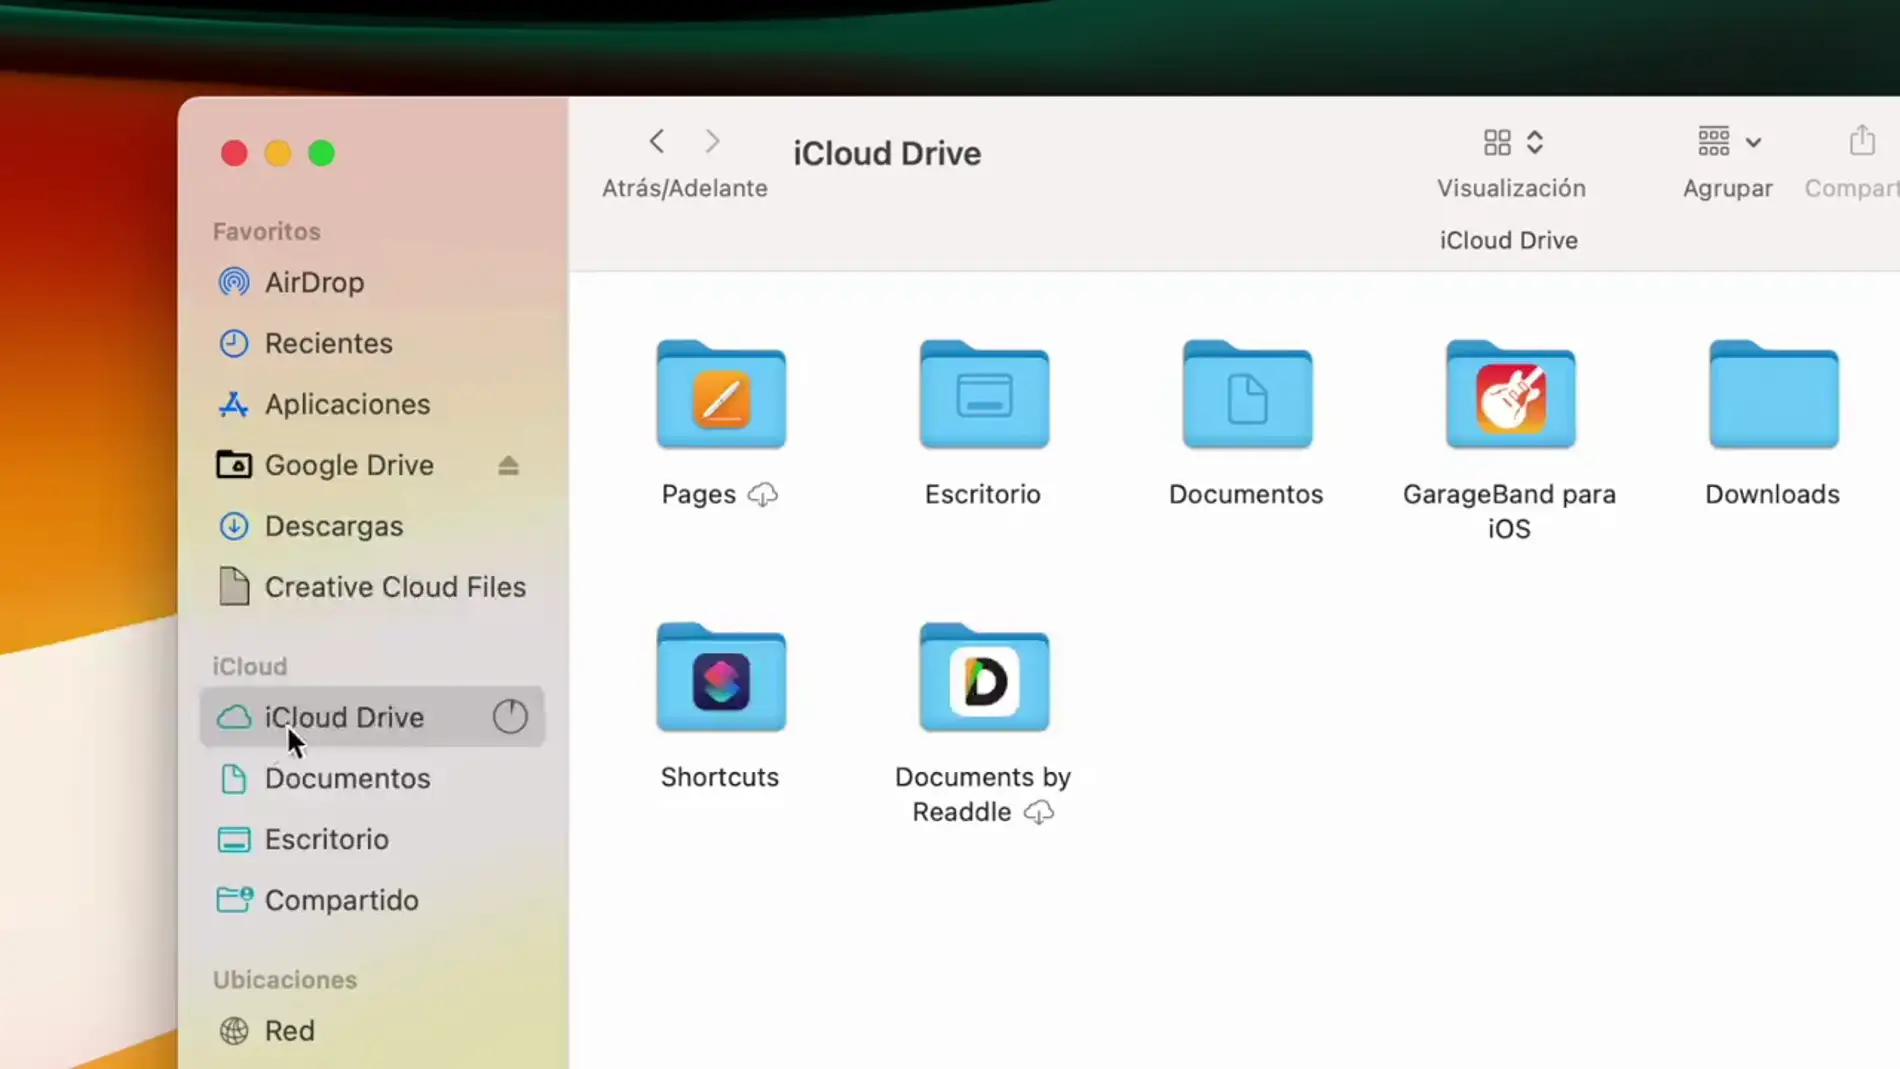The image size is (1900, 1069).
Task: Open Compartido under the iCloud section
Action: click(x=342, y=900)
